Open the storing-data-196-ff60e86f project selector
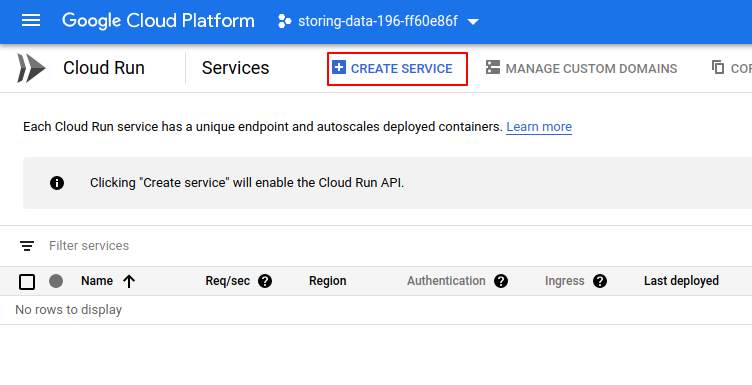The image size is (752, 385). point(378,21)
